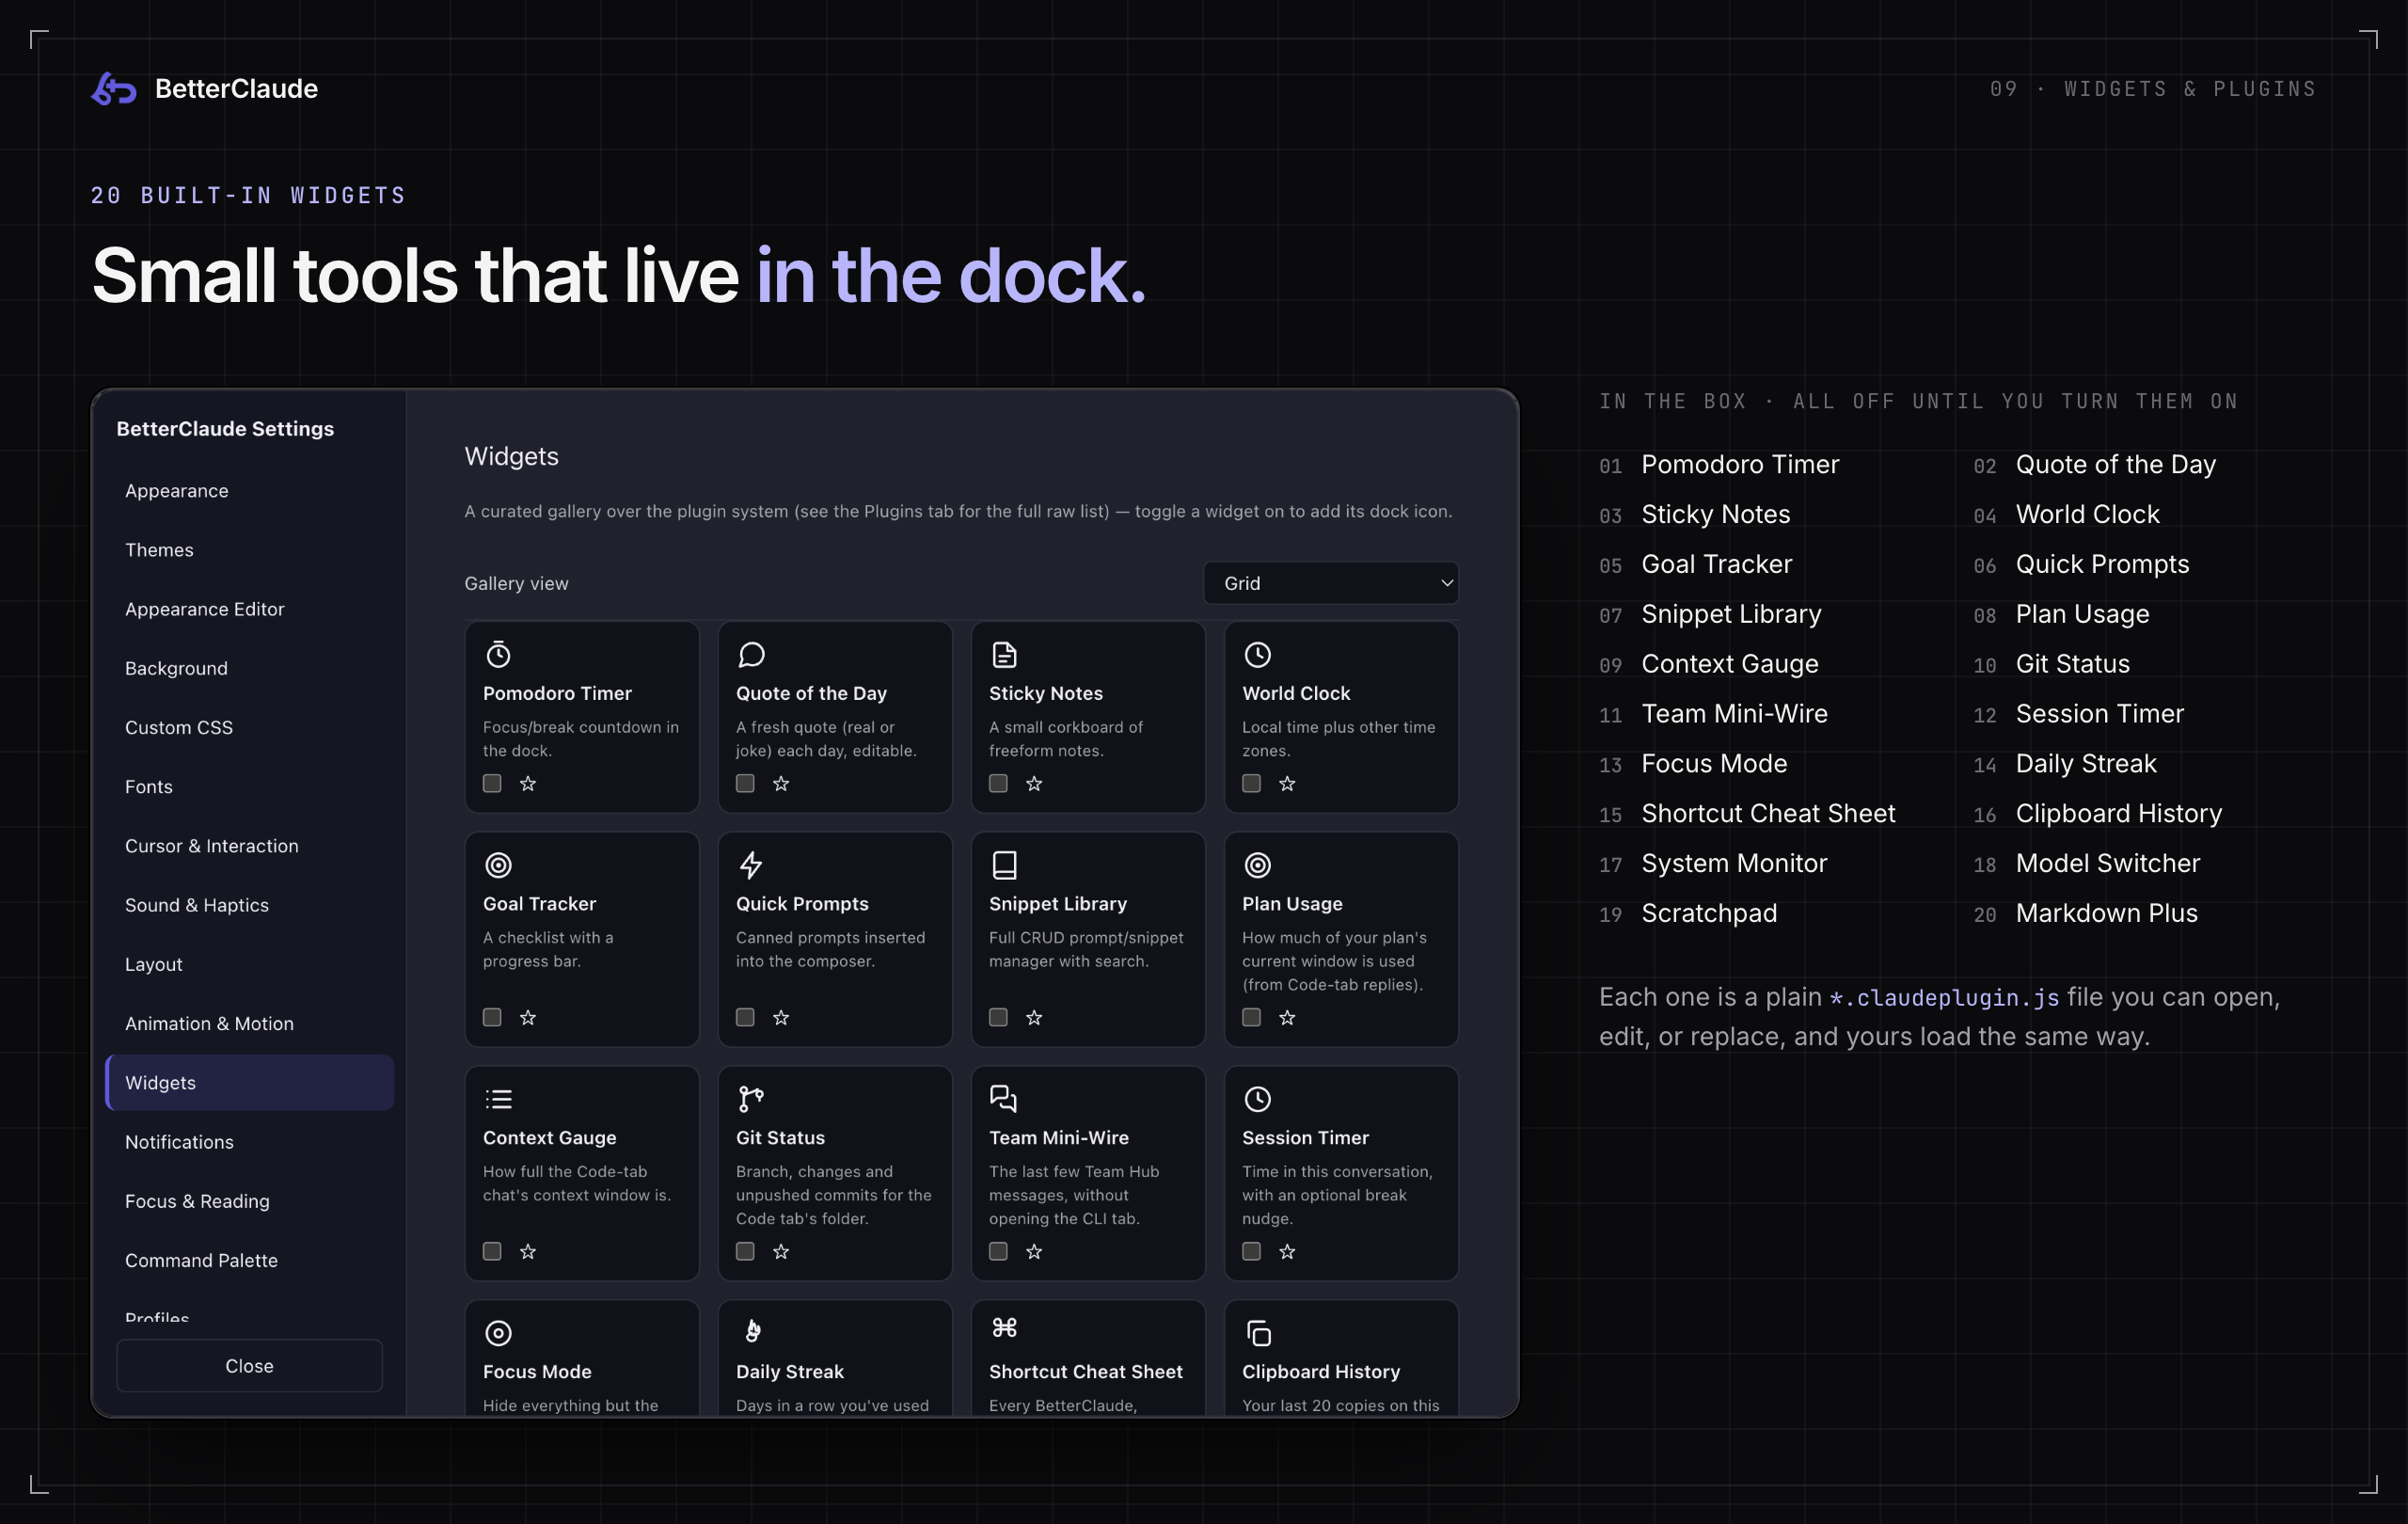Image resolution: width=2408 pixels, height=1524 pixels.
Task: Check the Plan Usage widget checkbox
Action: (1251, 1017)
